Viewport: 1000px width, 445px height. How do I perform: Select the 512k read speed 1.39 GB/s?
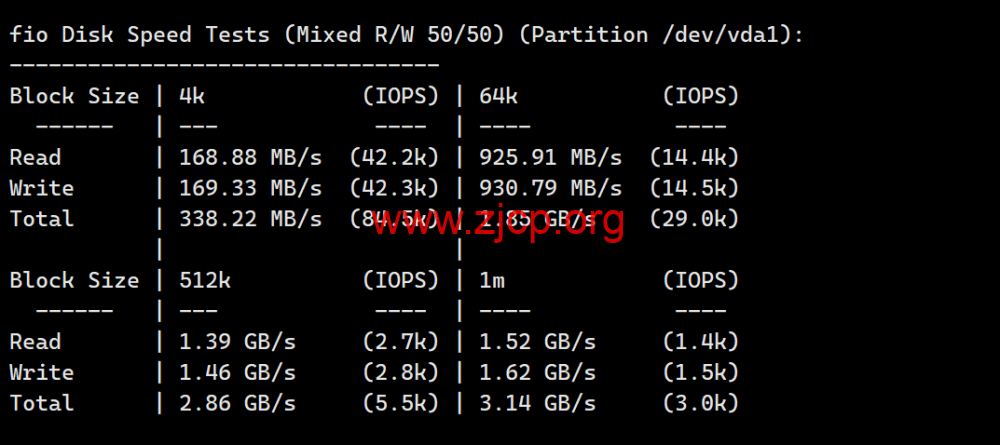(x=237, y=342)
